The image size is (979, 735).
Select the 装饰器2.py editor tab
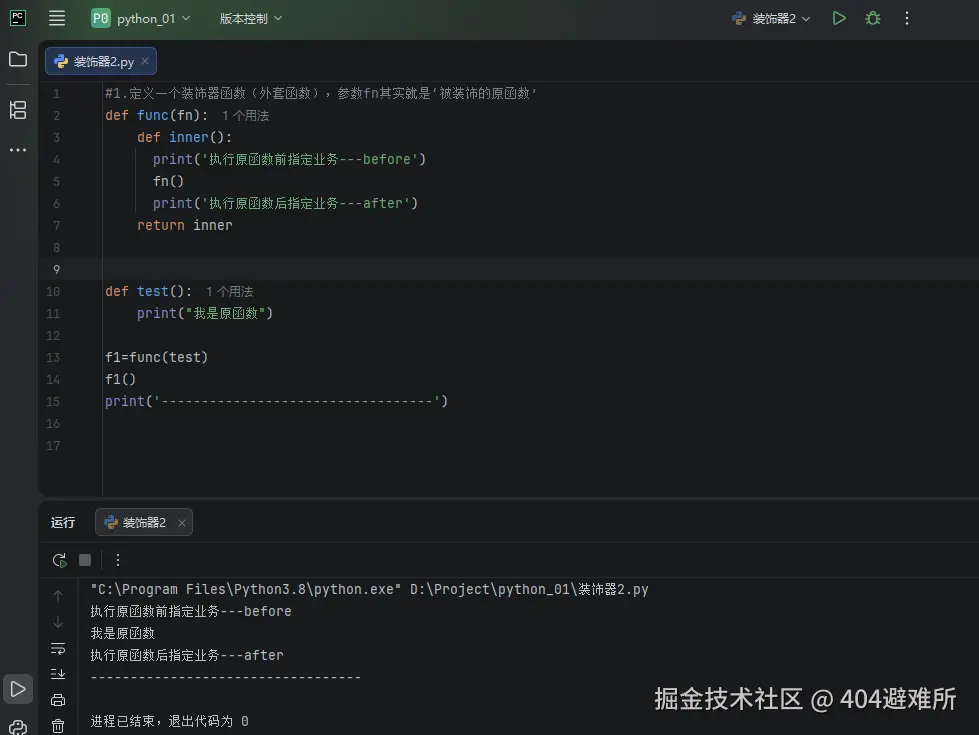(x=101, y=61)
